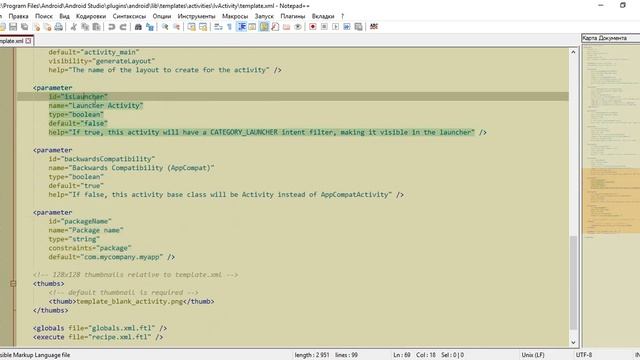
Task: Click the recipe.xml.ftl line
Action: tap(98, 337)
